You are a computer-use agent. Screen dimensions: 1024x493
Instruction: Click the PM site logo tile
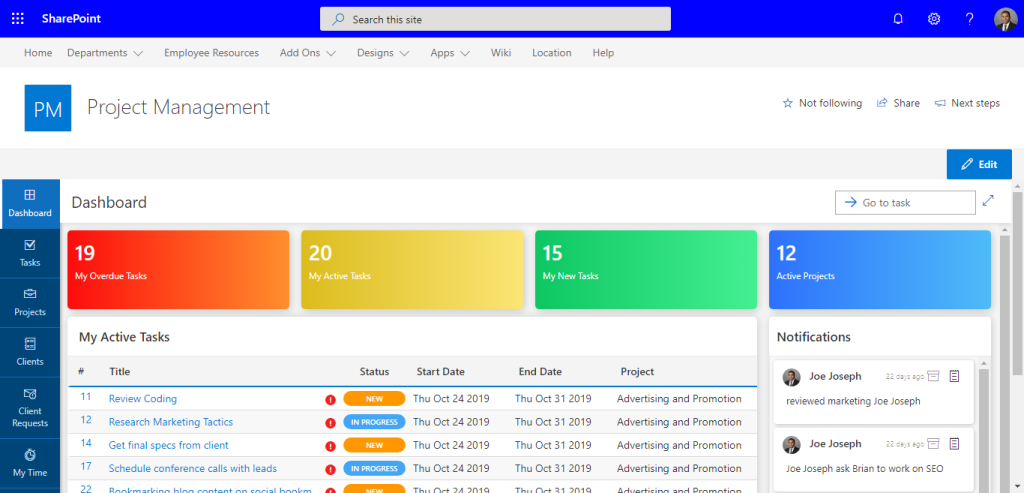(x=48, y=108)
